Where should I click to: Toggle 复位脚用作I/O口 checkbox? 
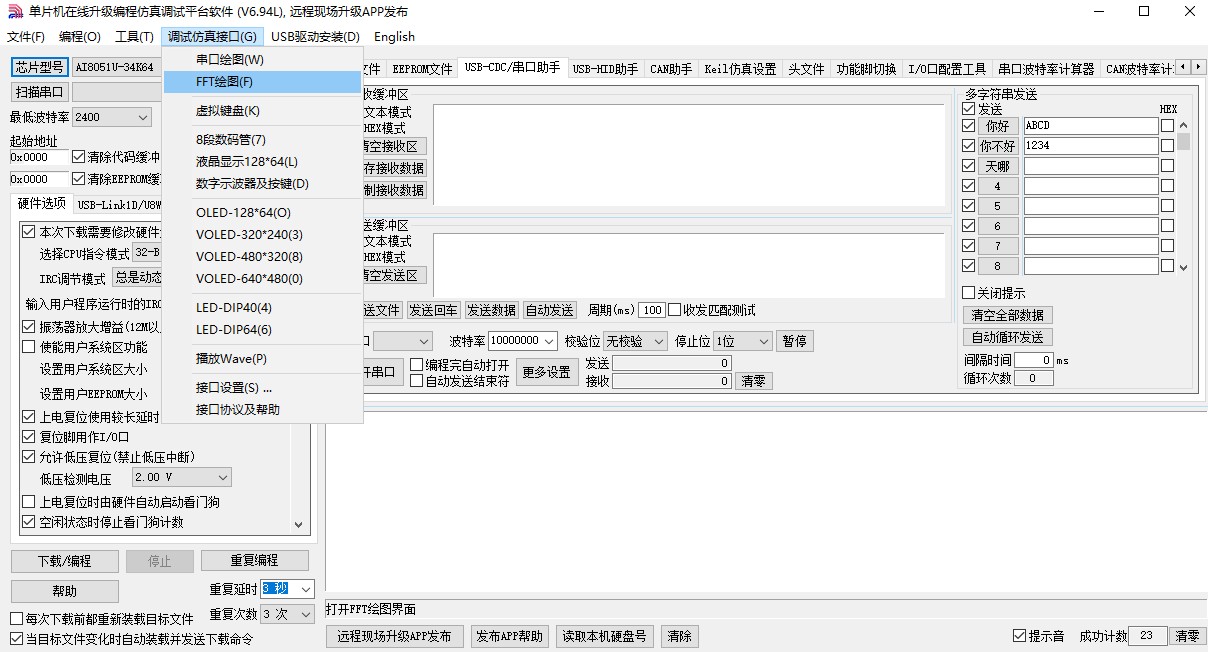click(28, 437)
